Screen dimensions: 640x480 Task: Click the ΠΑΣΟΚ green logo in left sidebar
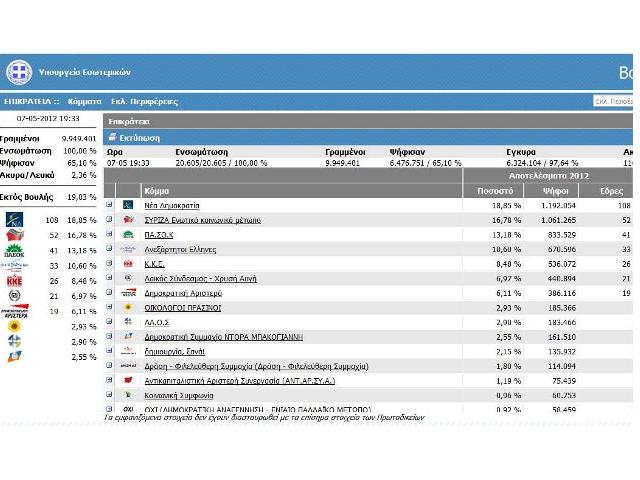click(x=14, y=250)
